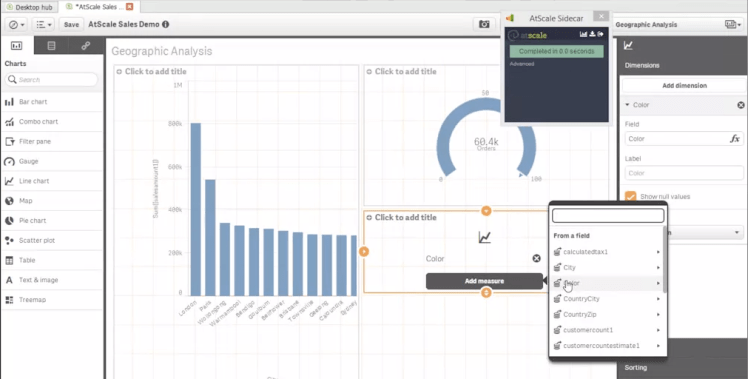748x379 pixels.
Task: Remove Color dimension from the line chart
Action: [536, 258]
